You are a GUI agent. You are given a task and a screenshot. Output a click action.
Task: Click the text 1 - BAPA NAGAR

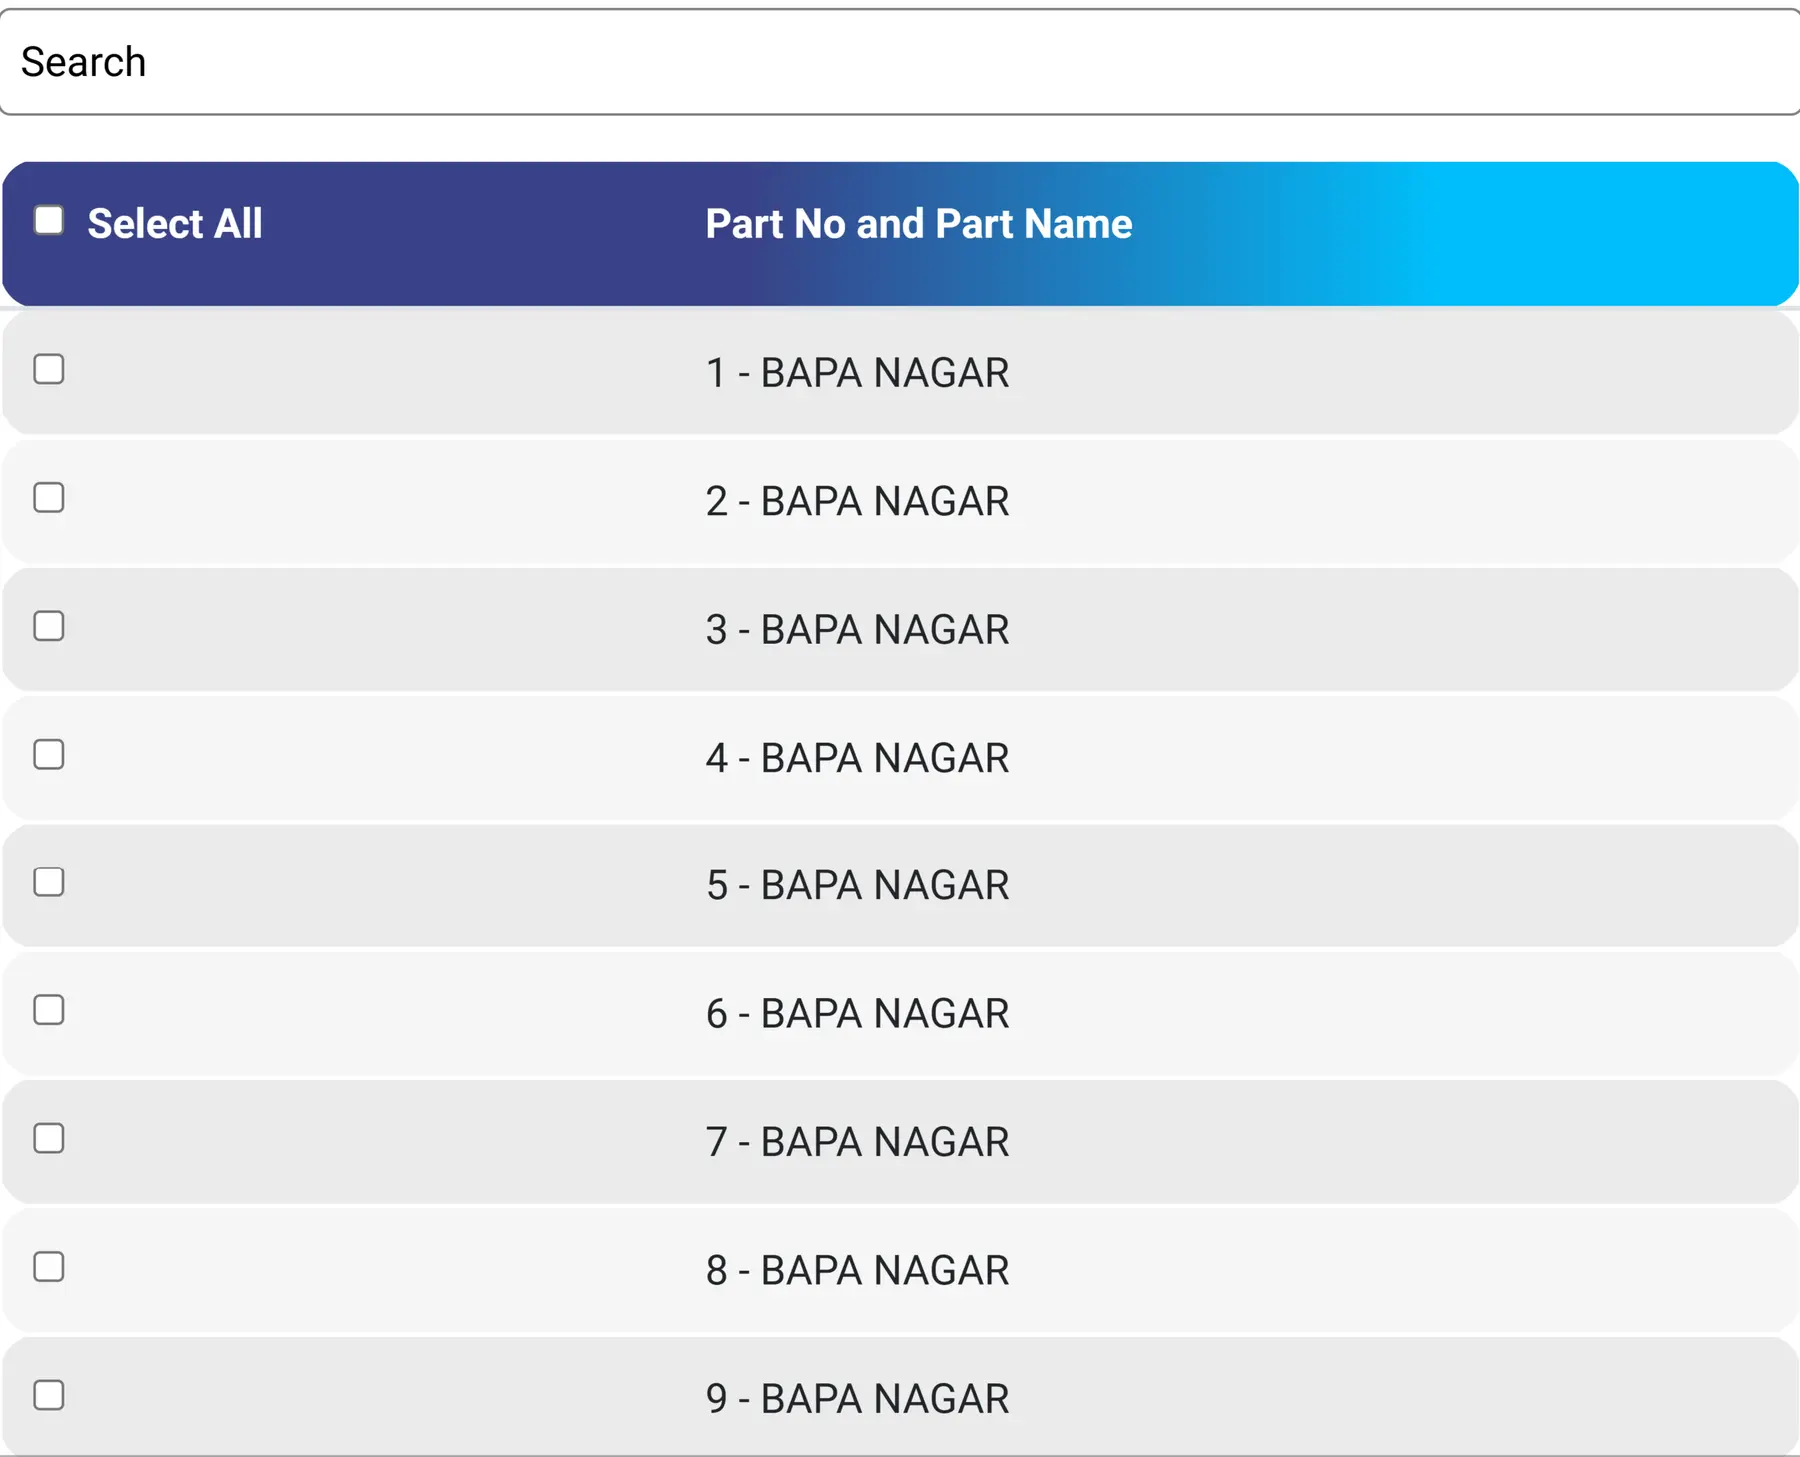pyautogui.click(x=858, y=373)
